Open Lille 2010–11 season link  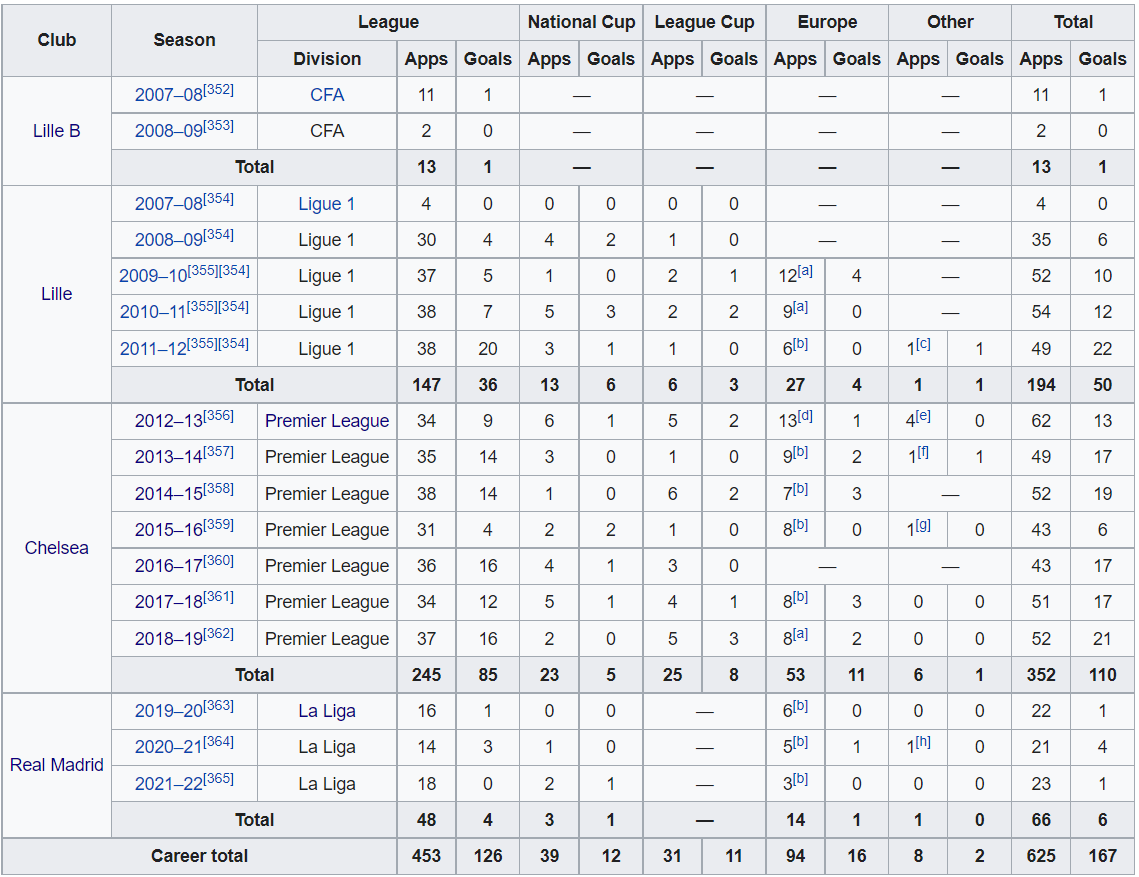pyautogui.click(x=153, y=312)
